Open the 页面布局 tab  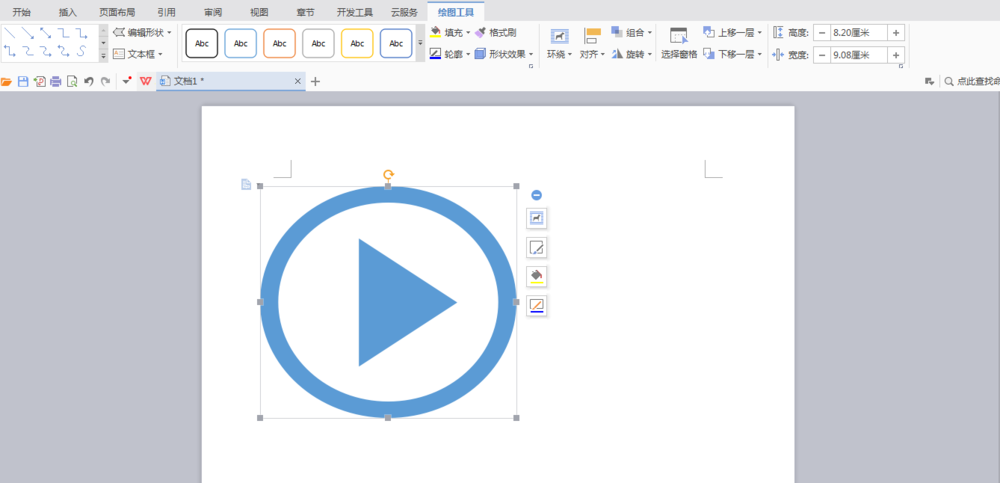(117, 12)
